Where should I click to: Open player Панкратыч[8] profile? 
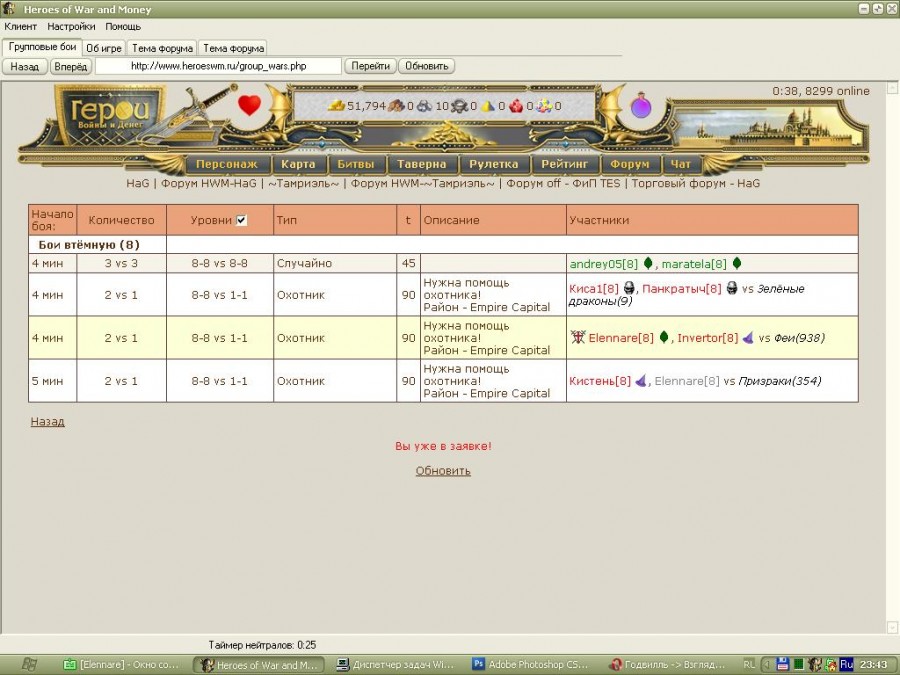tap(681, 289)
